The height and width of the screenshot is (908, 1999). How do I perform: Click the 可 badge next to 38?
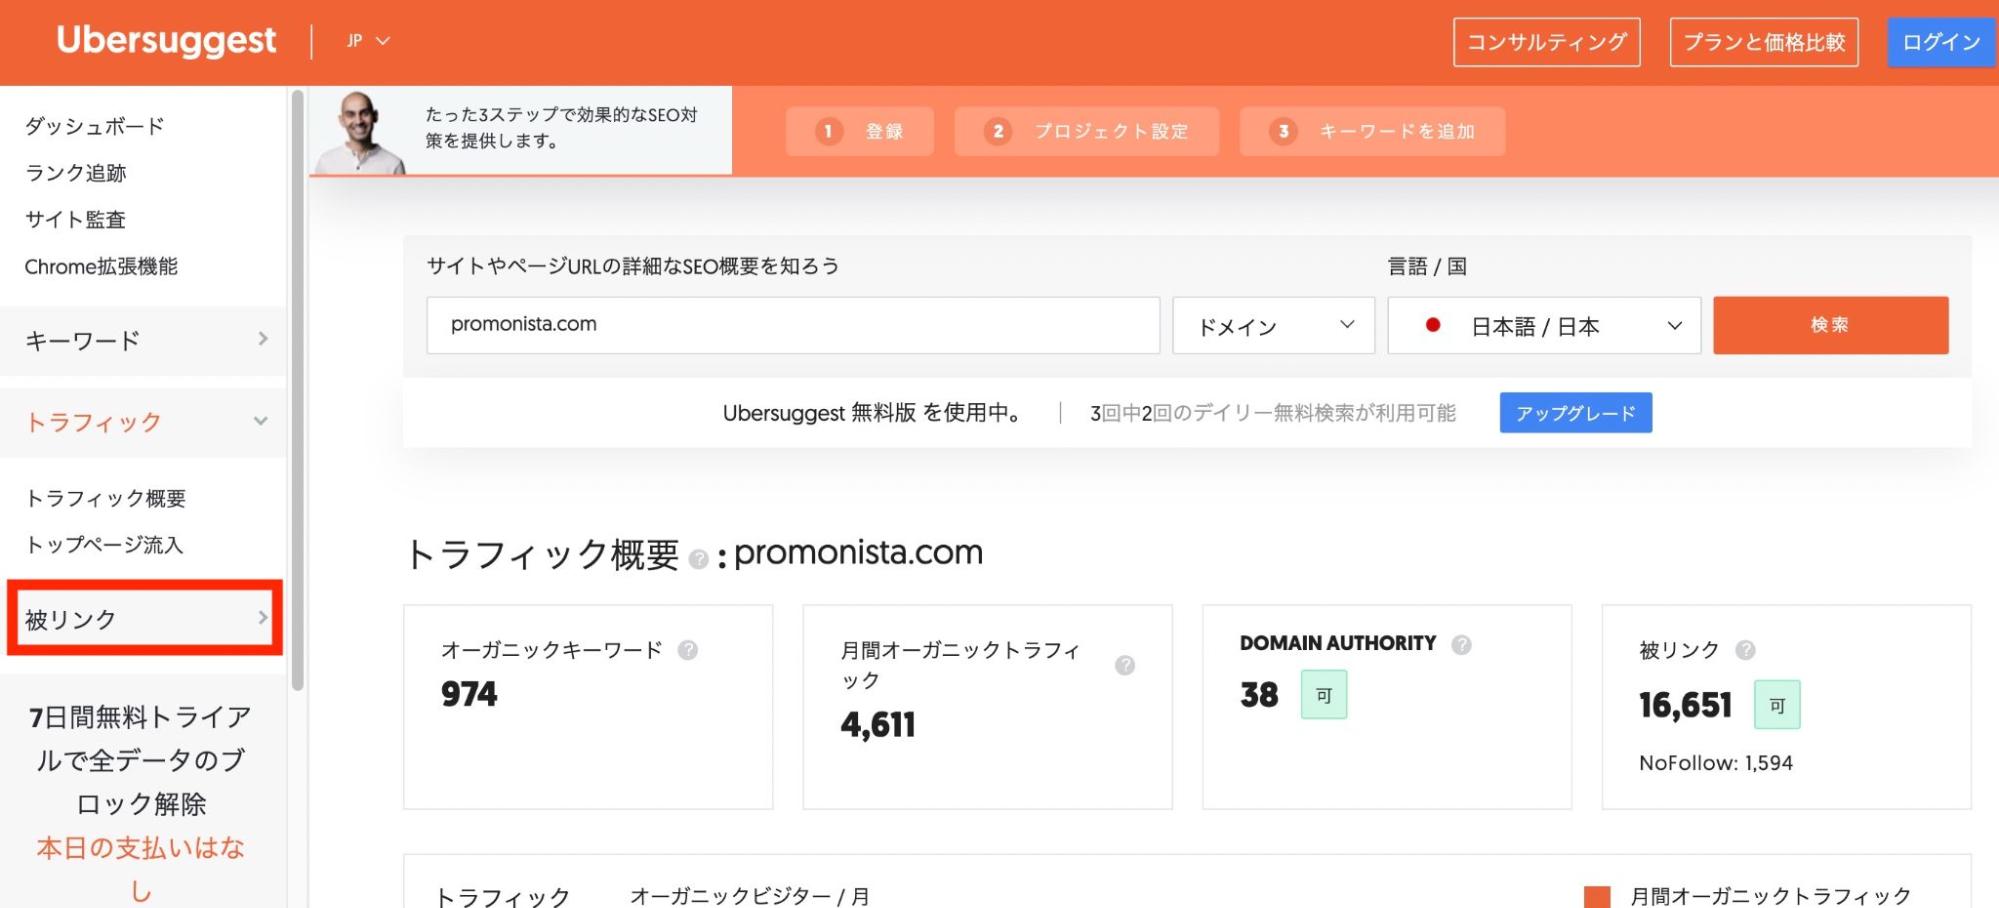click(x=1324, y=695)
